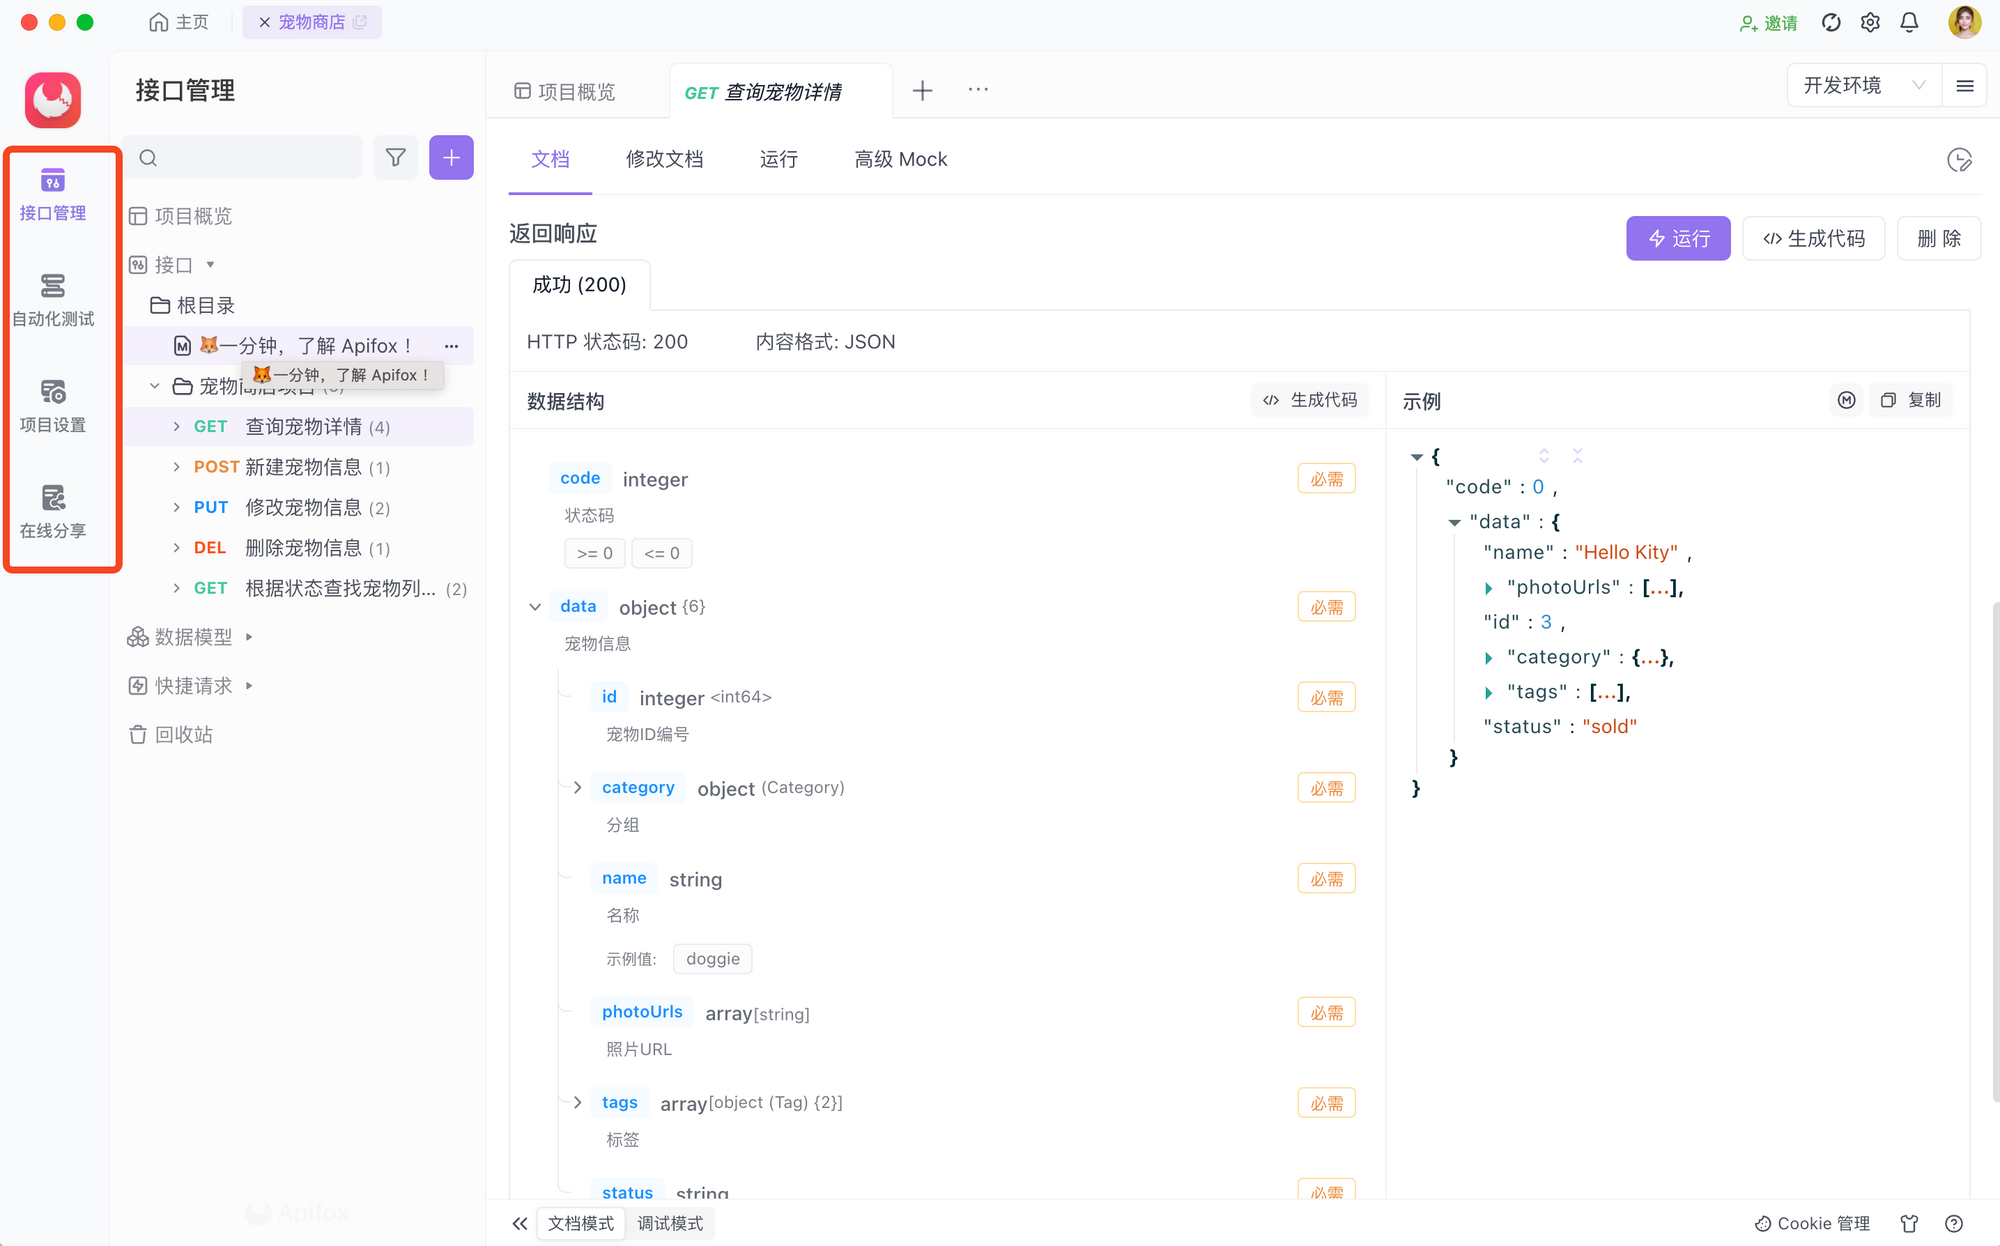Open 项目设置 from the left sidebar
The image size is (2000, 1246).
pyautogui.click(x=51, y=405)
